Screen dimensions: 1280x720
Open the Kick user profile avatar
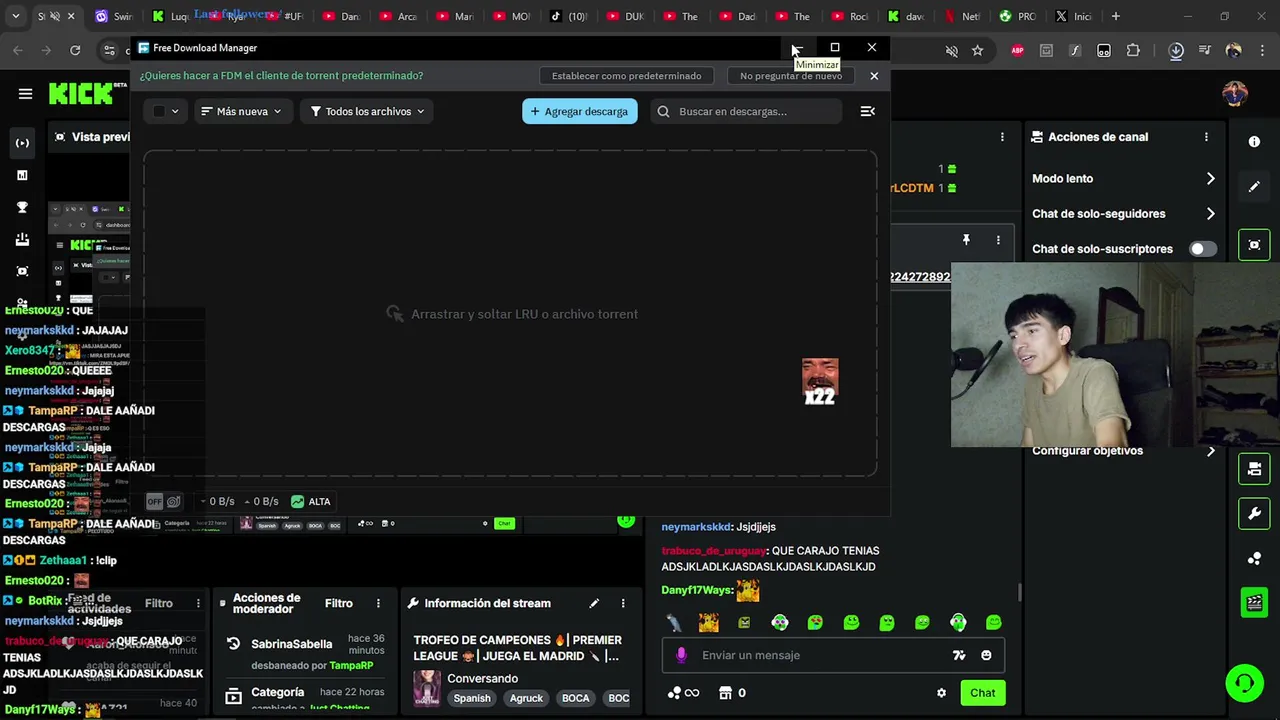1235,94
